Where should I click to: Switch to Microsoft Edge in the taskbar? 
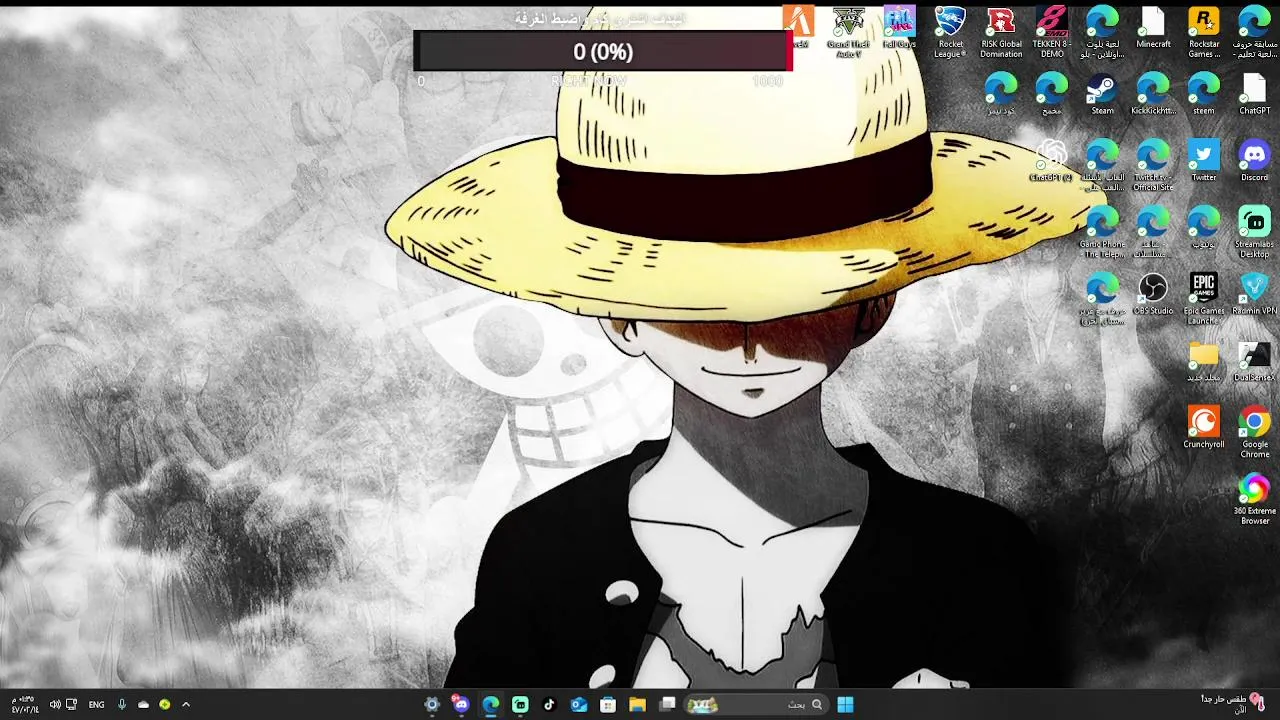tap(490, 704)
